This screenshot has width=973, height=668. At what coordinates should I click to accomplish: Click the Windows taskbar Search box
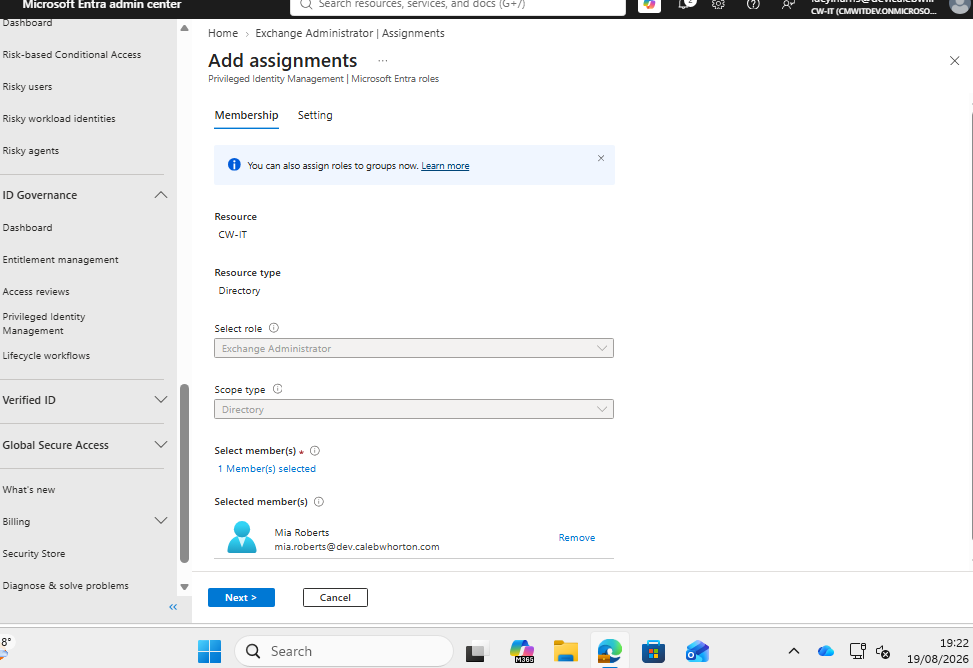(x=344, y=651)
